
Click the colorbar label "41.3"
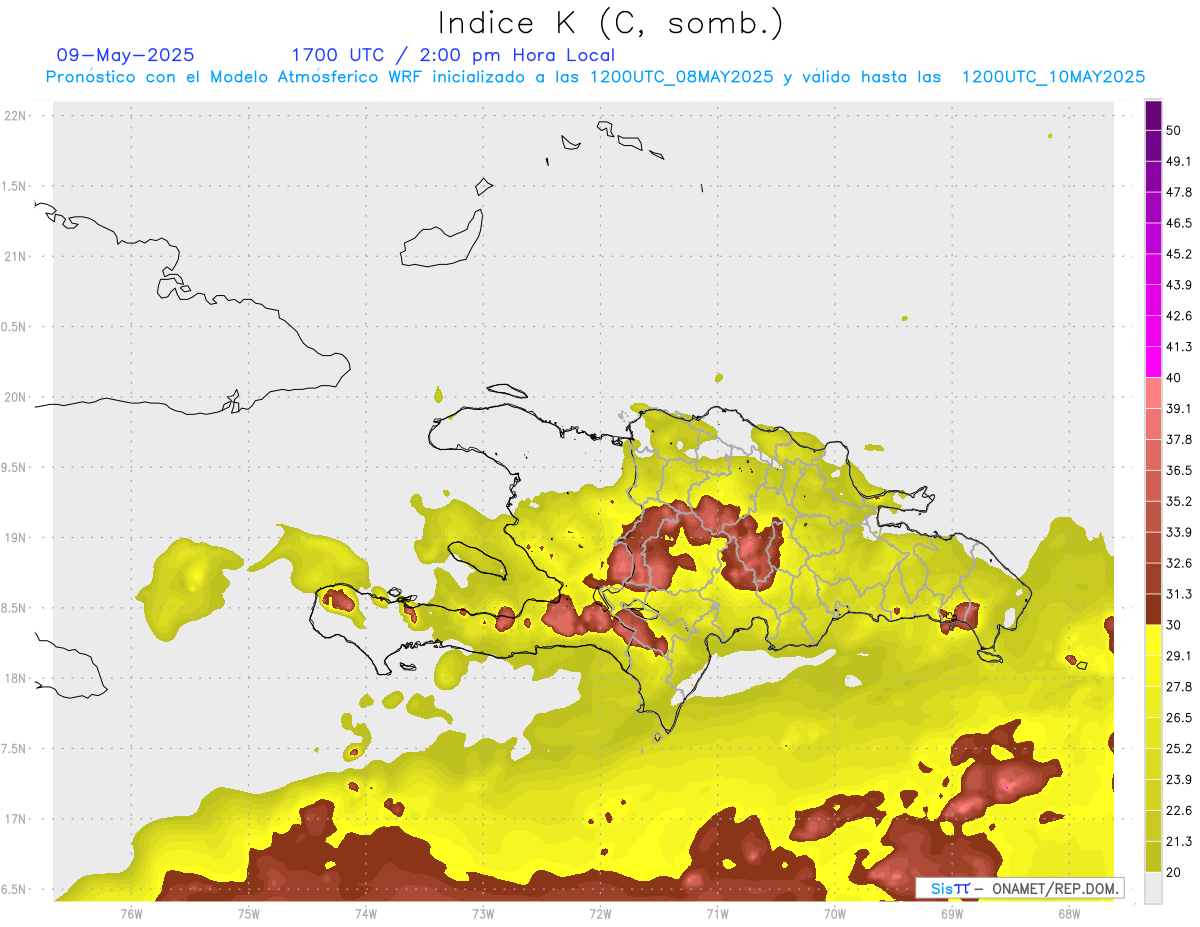(1179, 347)
